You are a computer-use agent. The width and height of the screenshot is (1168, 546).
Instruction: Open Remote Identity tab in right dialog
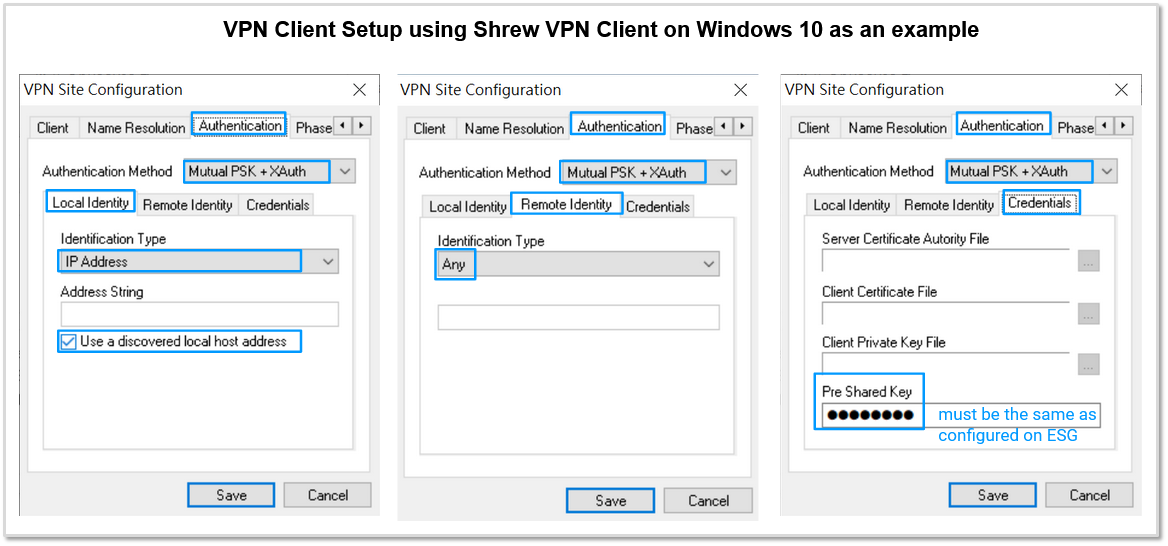coord(949,205)
